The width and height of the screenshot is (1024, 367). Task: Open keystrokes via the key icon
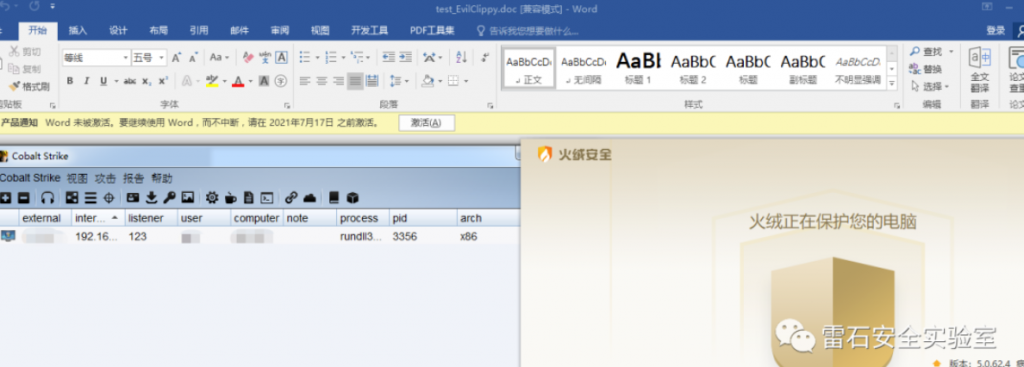[x=169, y=197]
